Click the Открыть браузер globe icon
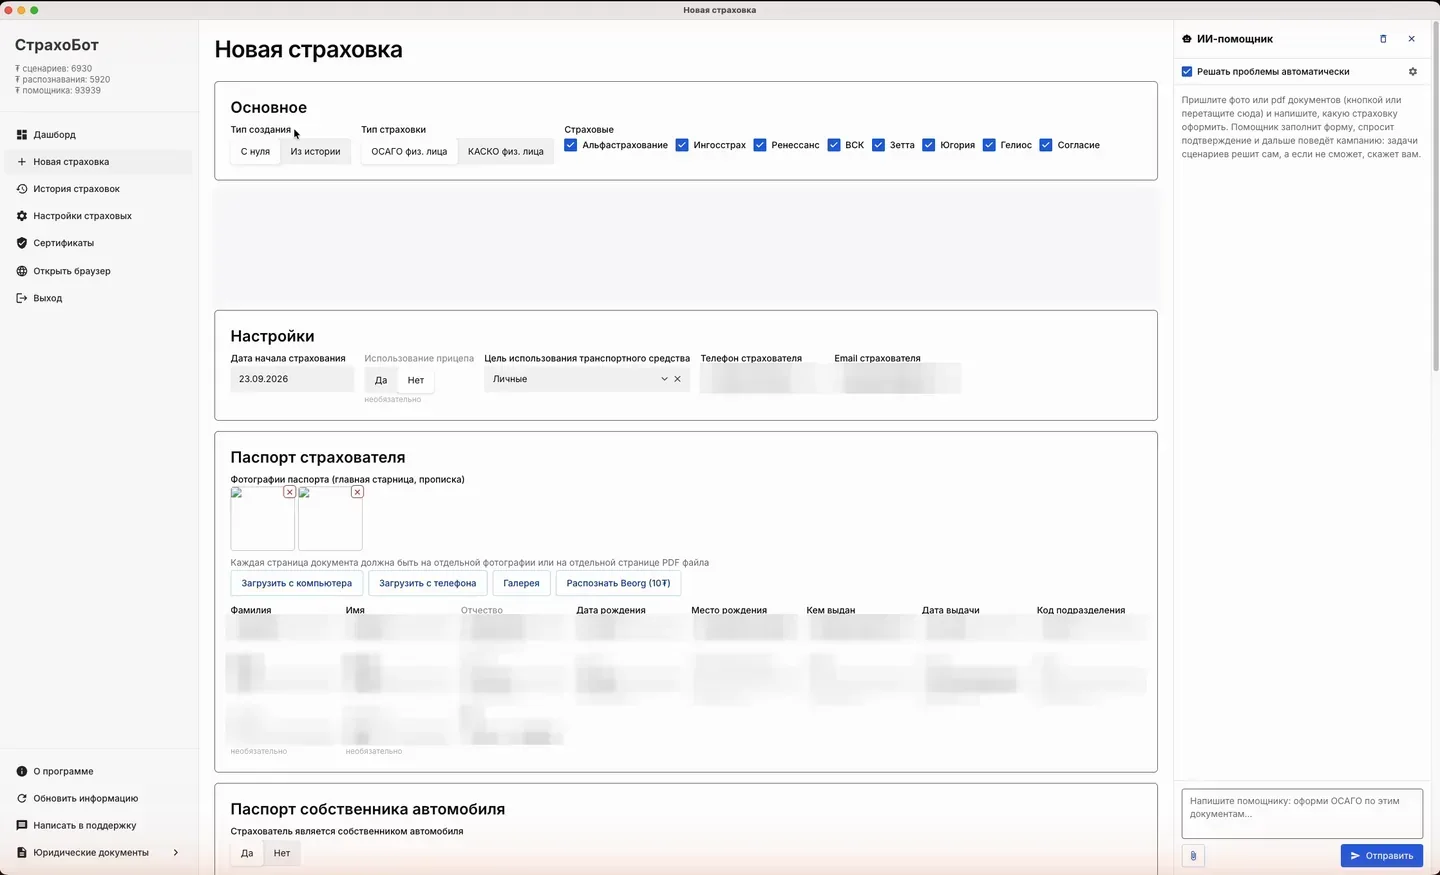Viewport: 1440px width, 875px height. (22, 271)
